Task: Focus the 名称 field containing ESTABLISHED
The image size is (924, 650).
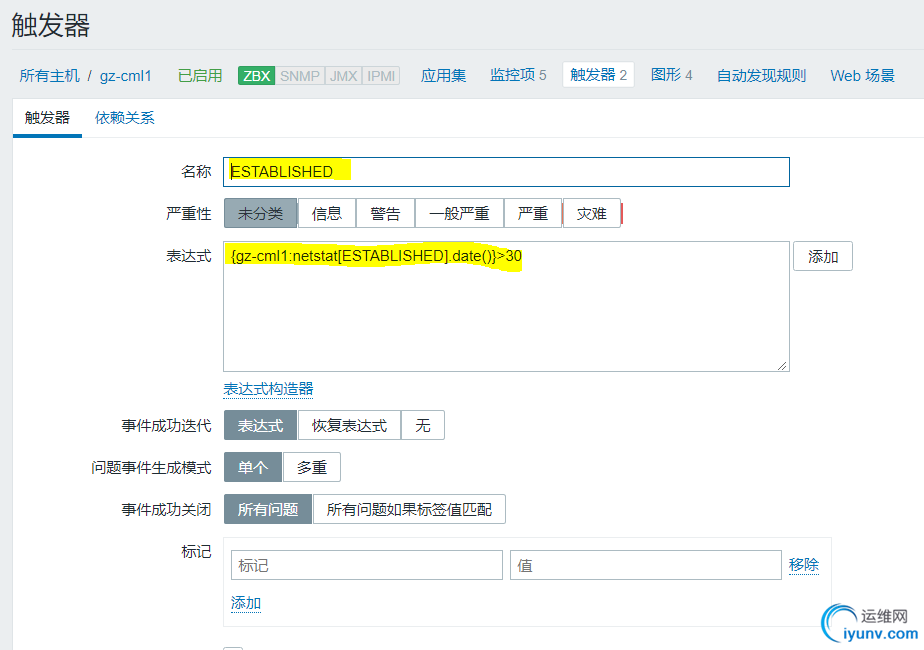Action: tap(506, 172)
